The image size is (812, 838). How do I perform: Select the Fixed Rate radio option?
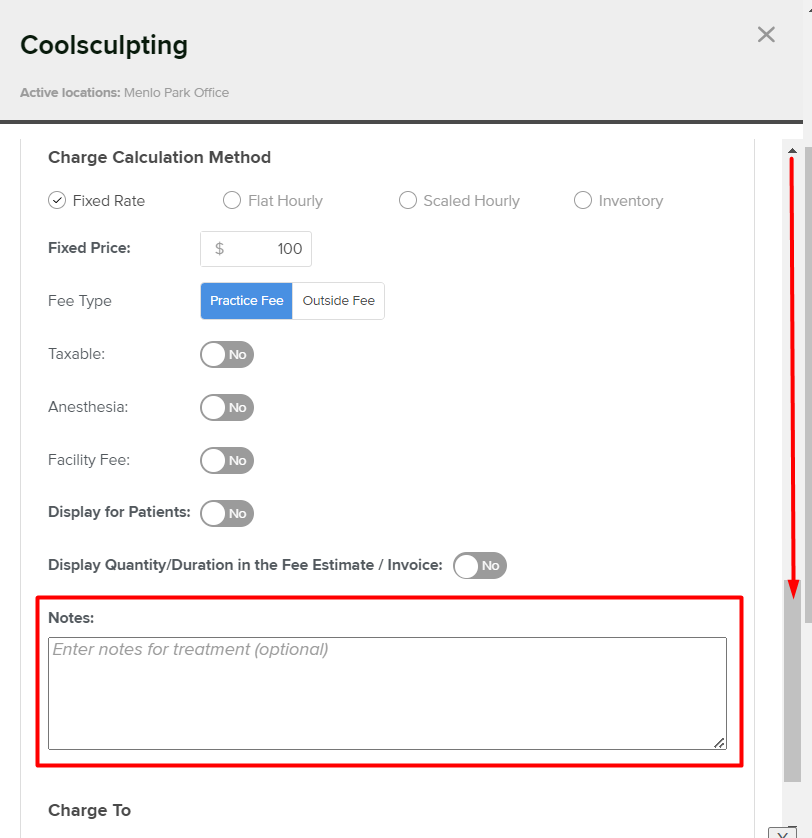pos(57,200)
